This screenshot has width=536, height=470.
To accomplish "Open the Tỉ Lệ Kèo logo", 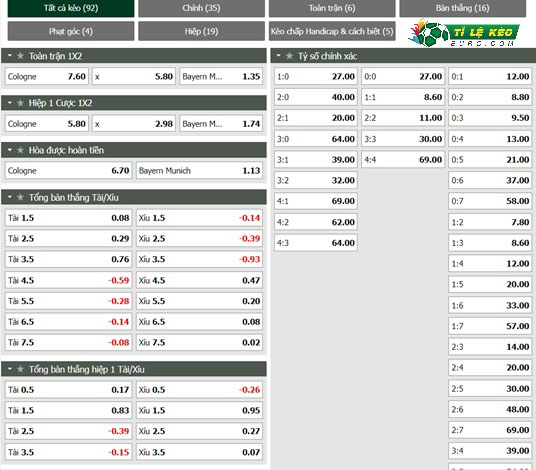I will click(x=464, y=33).
